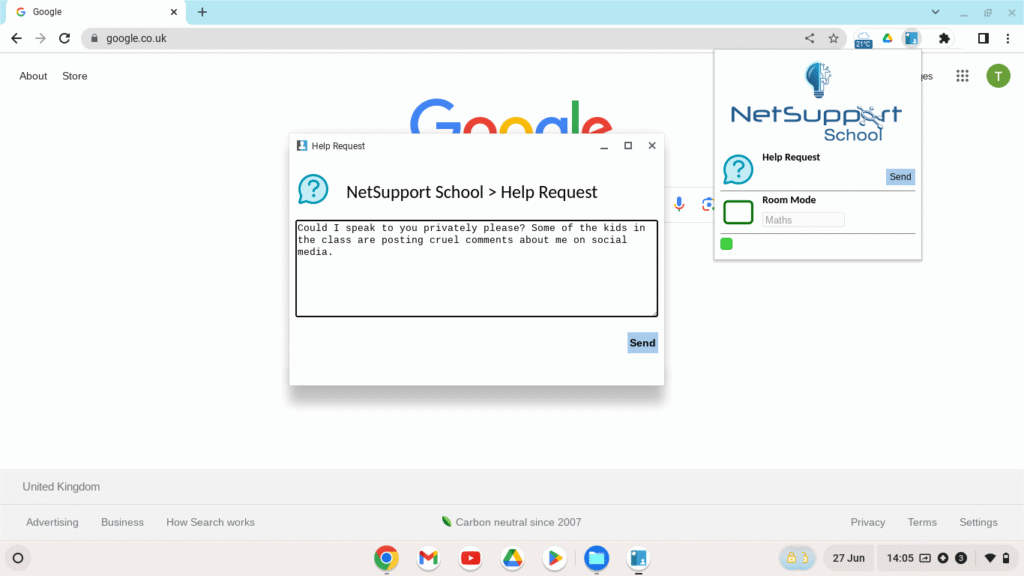
Task: Open the Store link on Google
Action: (74, 76)
